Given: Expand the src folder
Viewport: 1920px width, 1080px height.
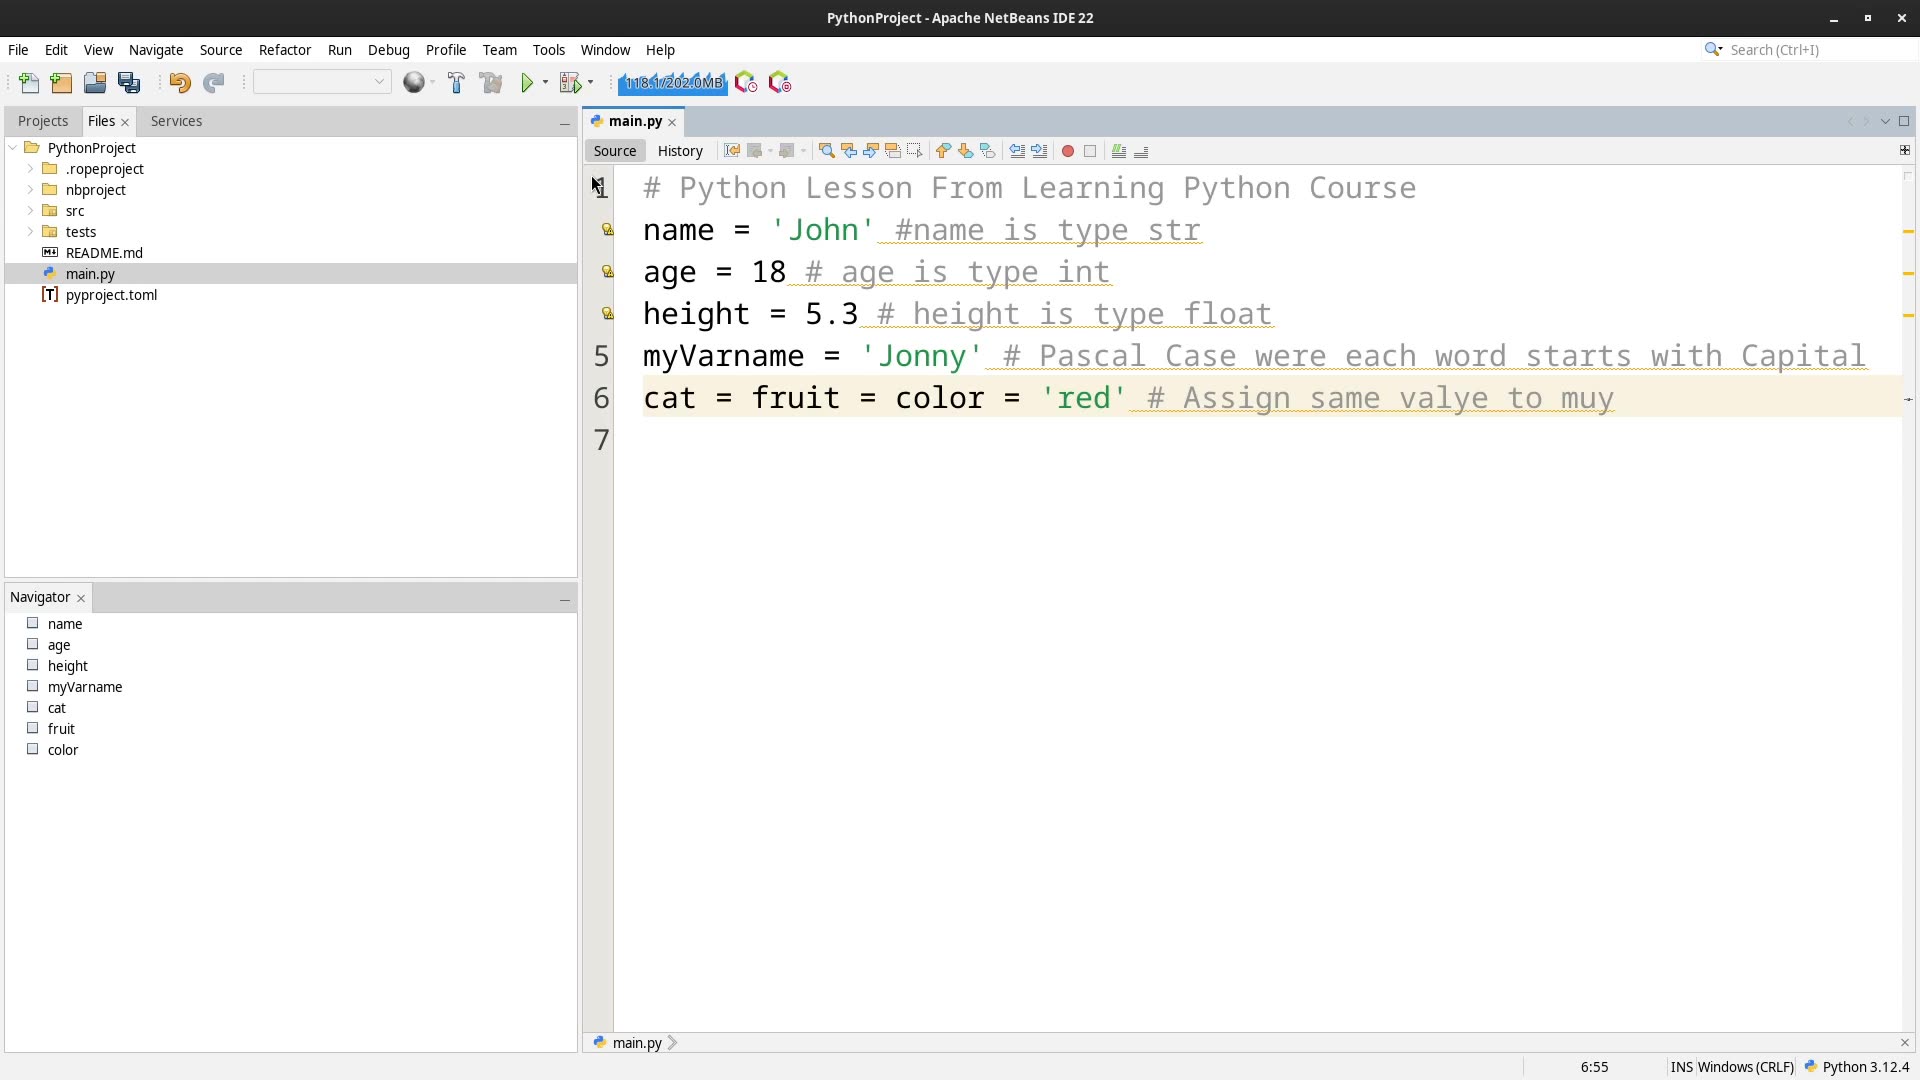Looking at the screenshot, I should pyautogui.click(x=31, y=211).
